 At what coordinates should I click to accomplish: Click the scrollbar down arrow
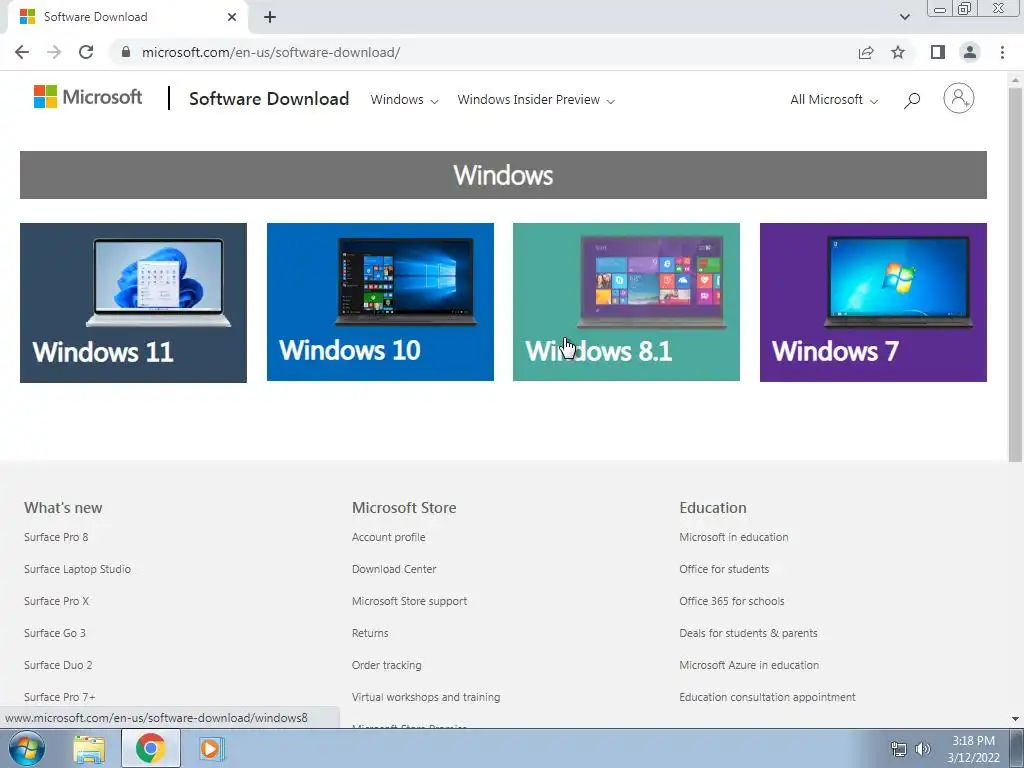click(x=1016, y=719)
